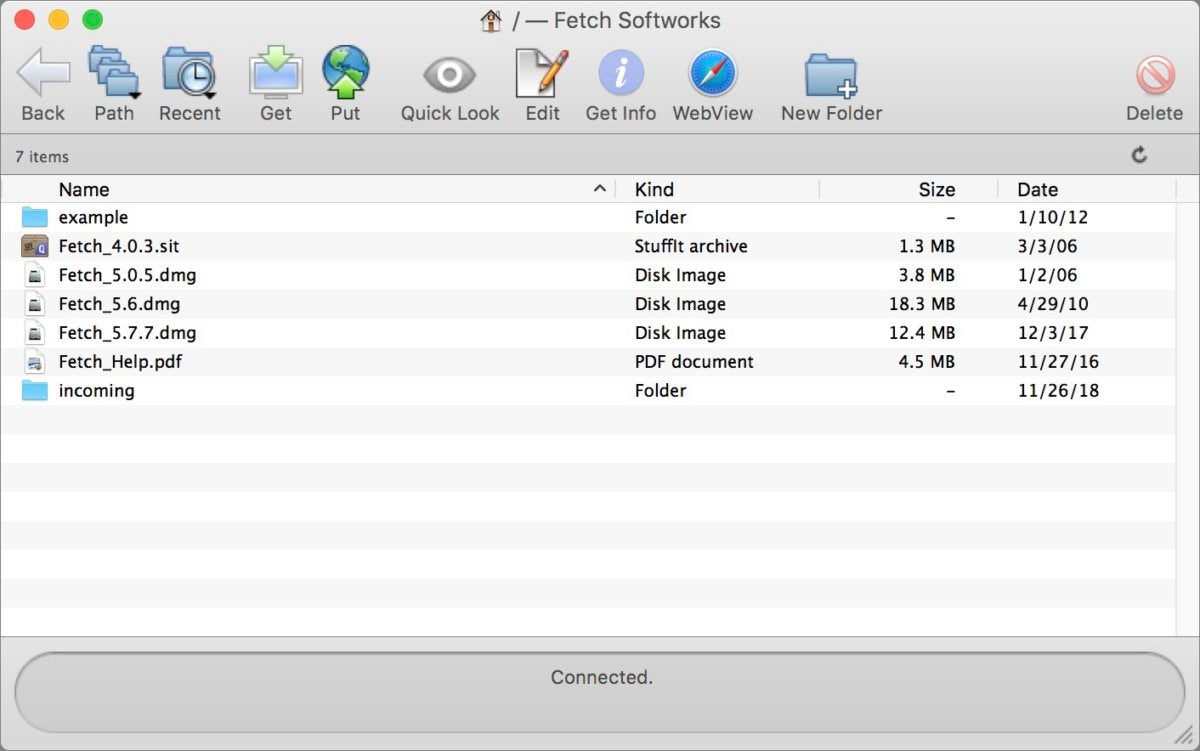Select the file name Fetch_5.7.7.dmg
This screenshot has height=751, width=1200.
tap(127, 333)
